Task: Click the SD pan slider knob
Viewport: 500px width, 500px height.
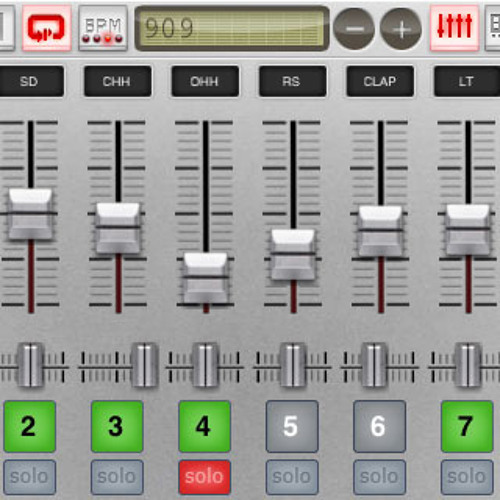Action: tap(30, 365)
